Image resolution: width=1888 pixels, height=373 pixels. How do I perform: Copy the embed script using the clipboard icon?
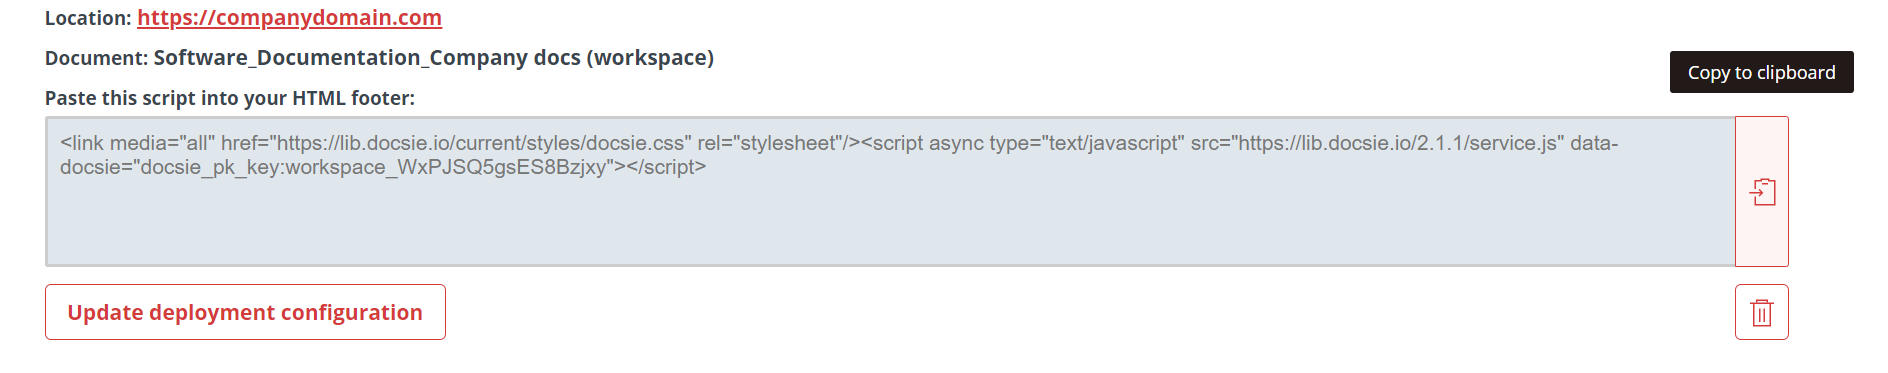(x=1762, y=192)
